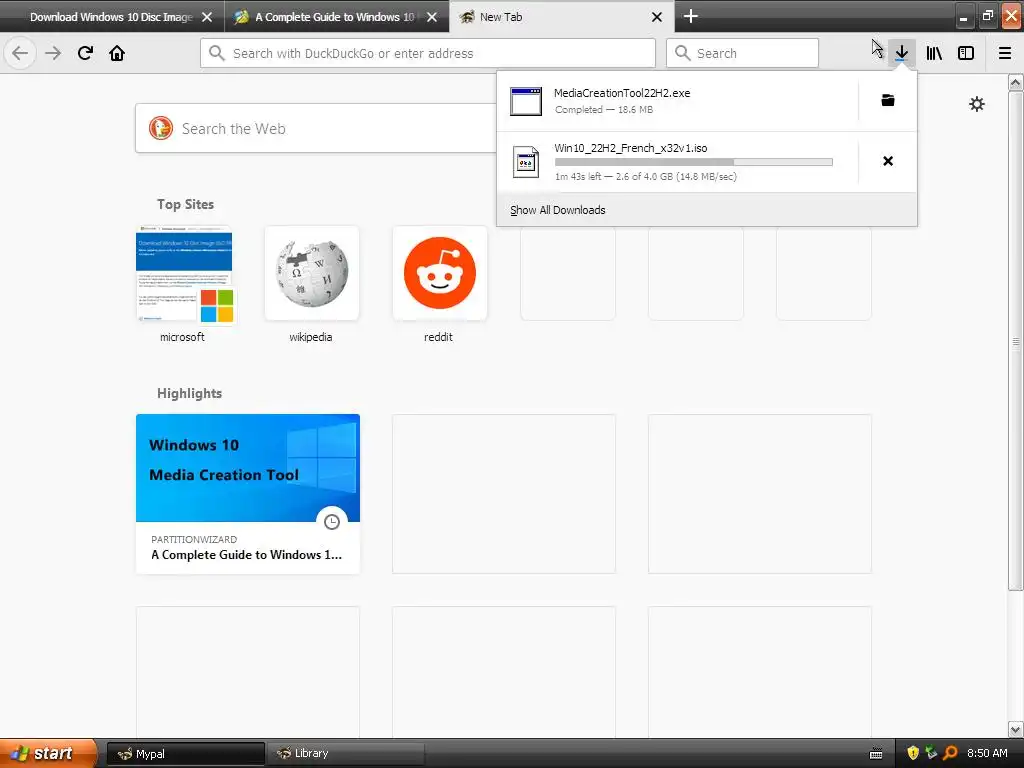Click the clock icon on Highlights card
The height and width of the screenshot is (768, 1024).
coord(332,521)
